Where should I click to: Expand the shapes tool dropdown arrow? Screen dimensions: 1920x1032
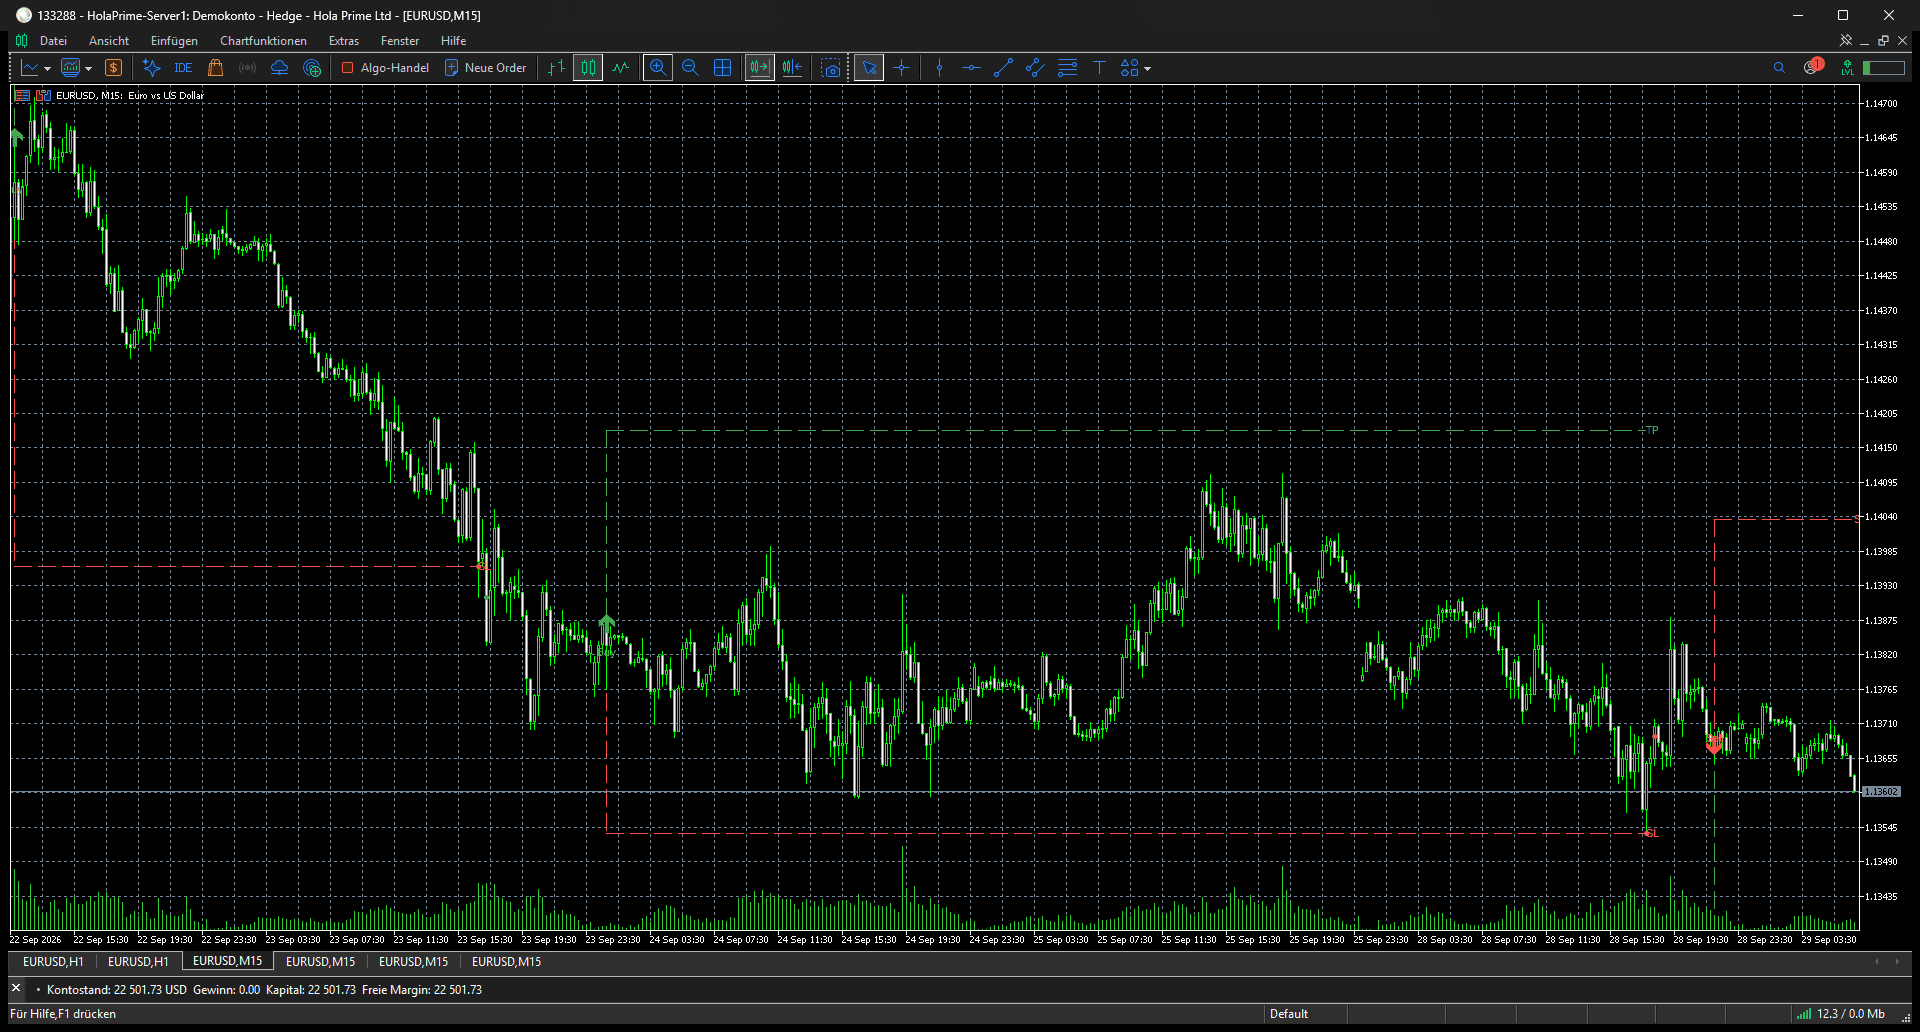click(1147, 69)
